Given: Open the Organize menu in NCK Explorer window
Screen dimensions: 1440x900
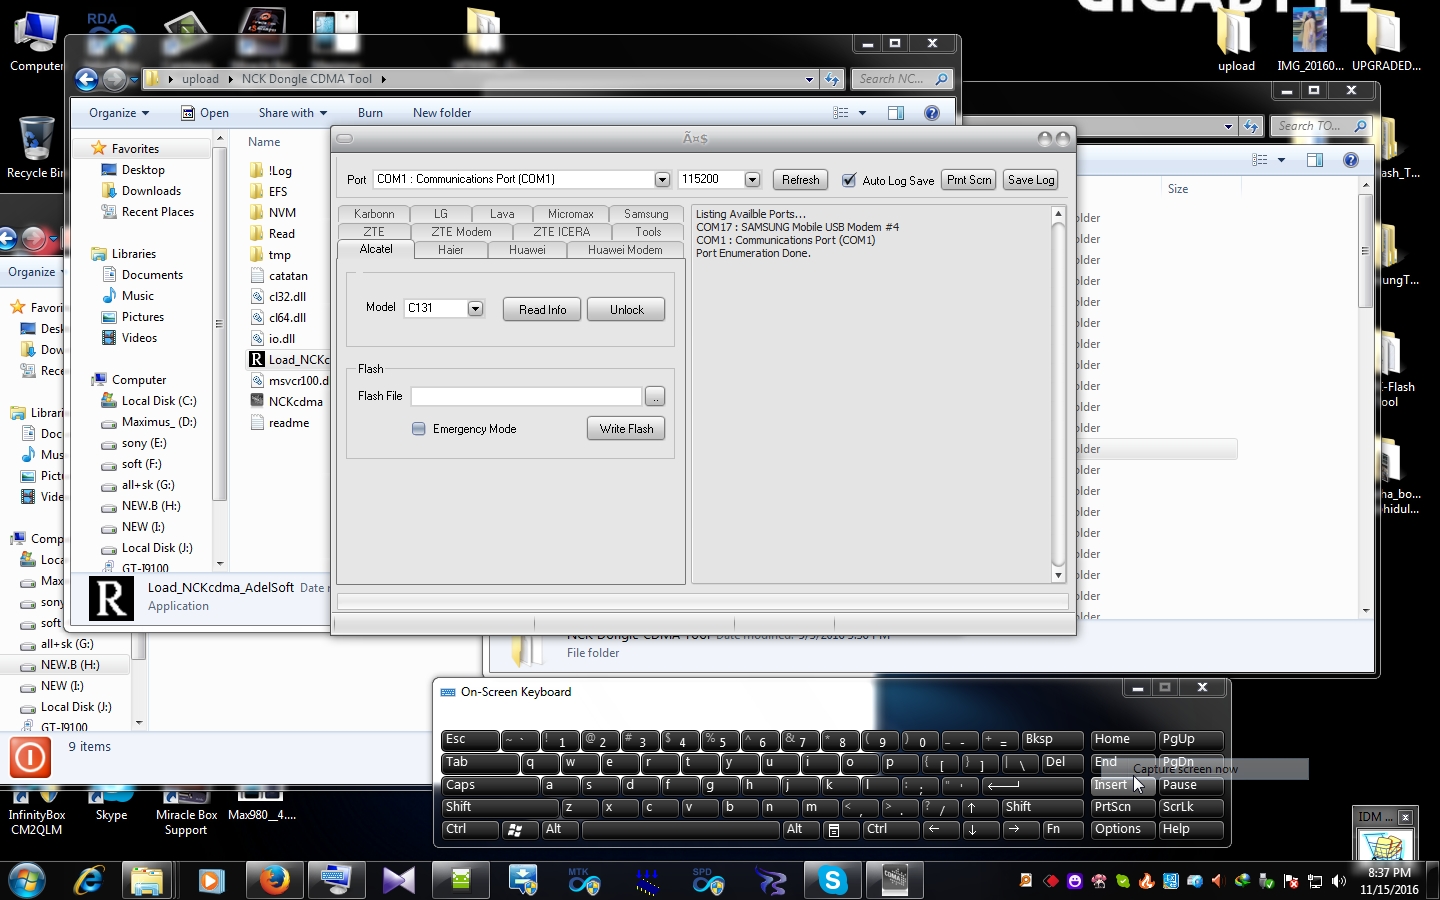Looking at the screenshot, I should [118, 113].
